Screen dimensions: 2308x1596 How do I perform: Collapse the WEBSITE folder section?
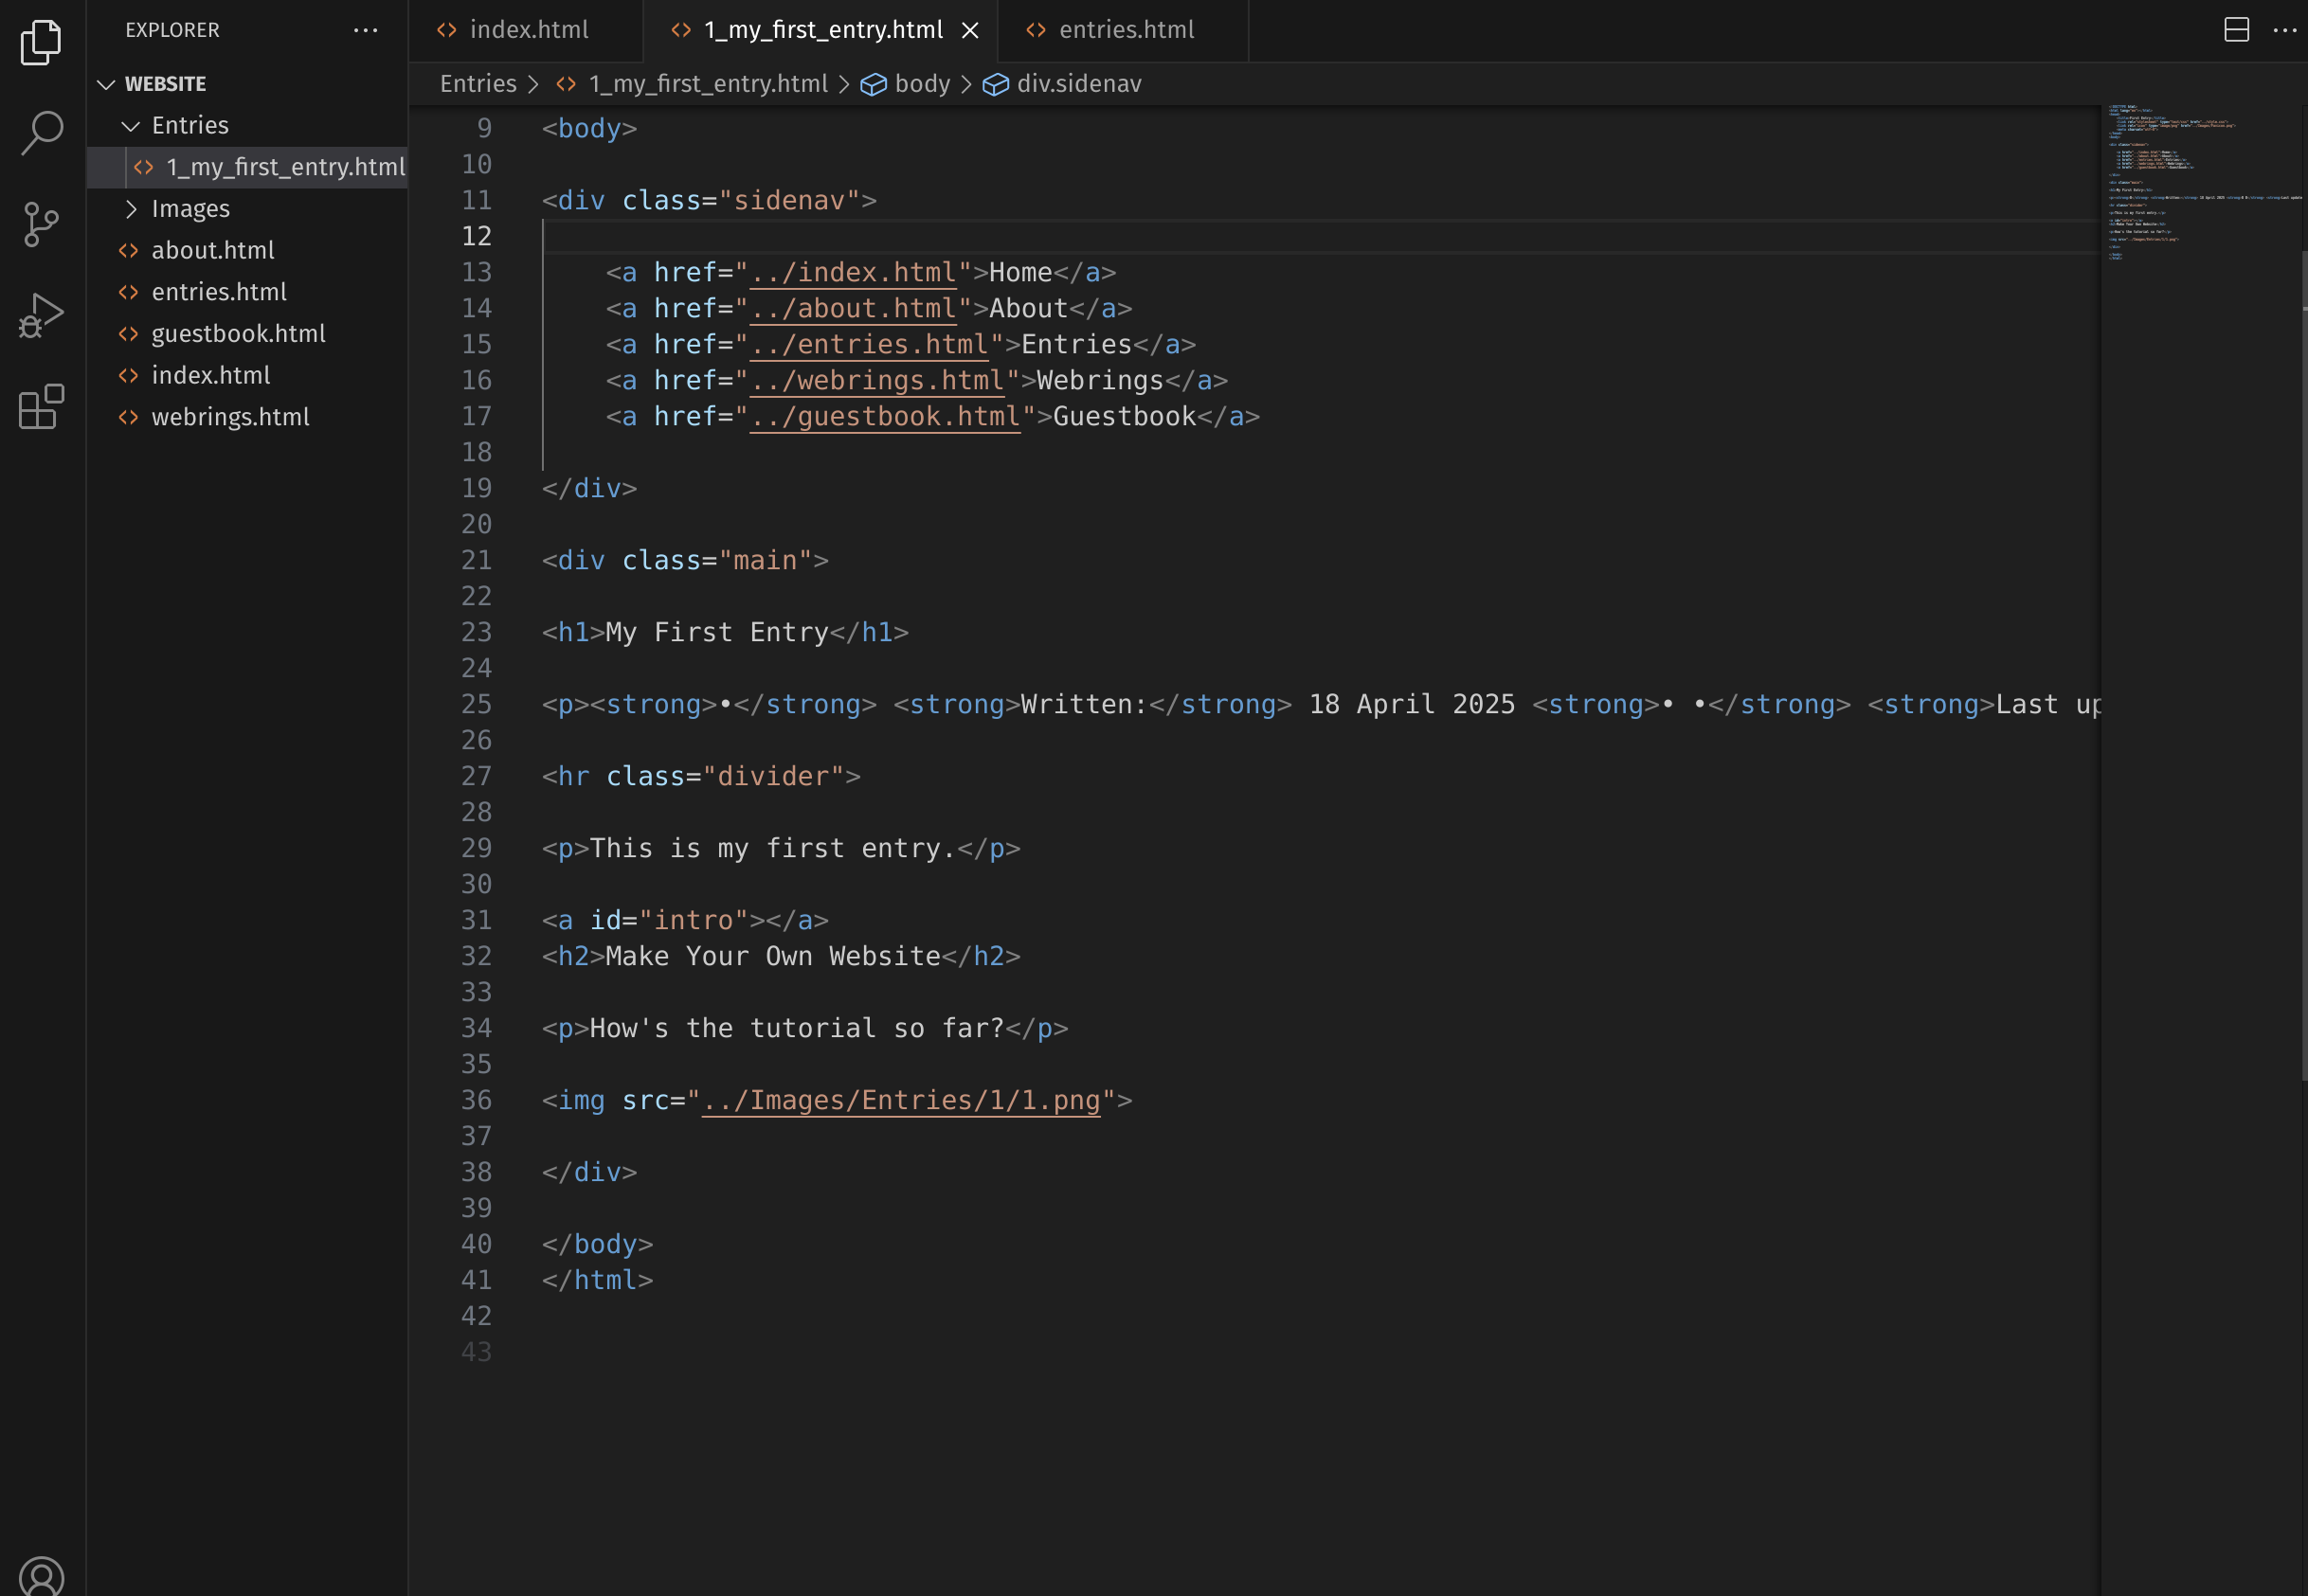pos(106,84)
